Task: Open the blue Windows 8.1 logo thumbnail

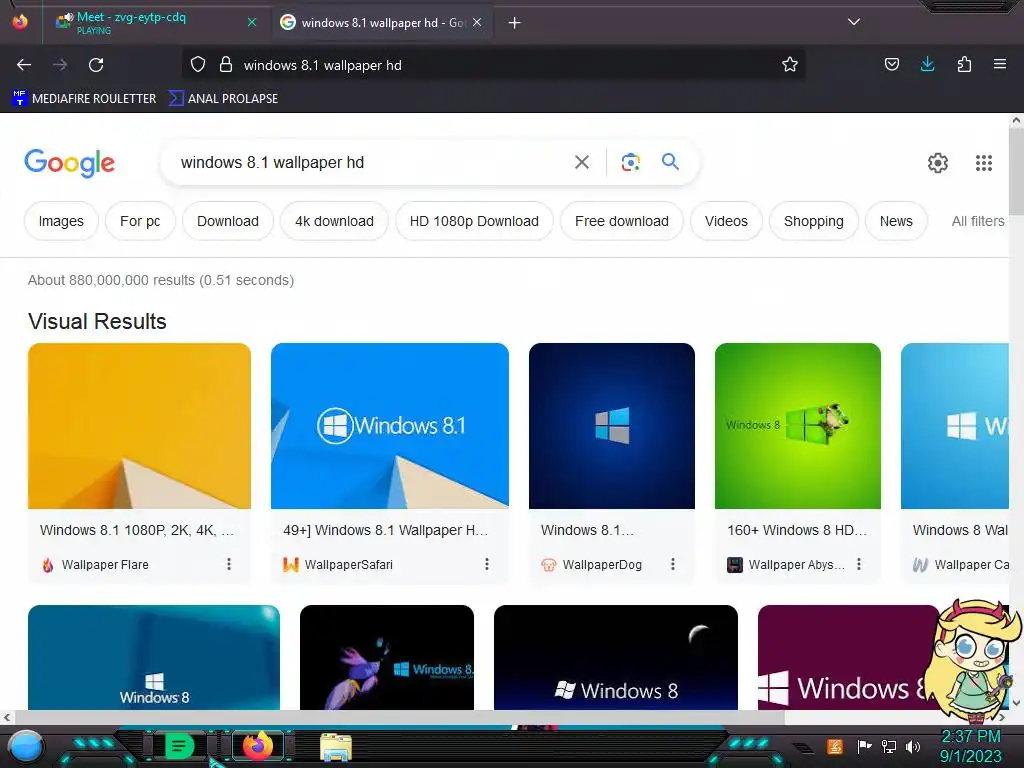Action: (390, 426)
